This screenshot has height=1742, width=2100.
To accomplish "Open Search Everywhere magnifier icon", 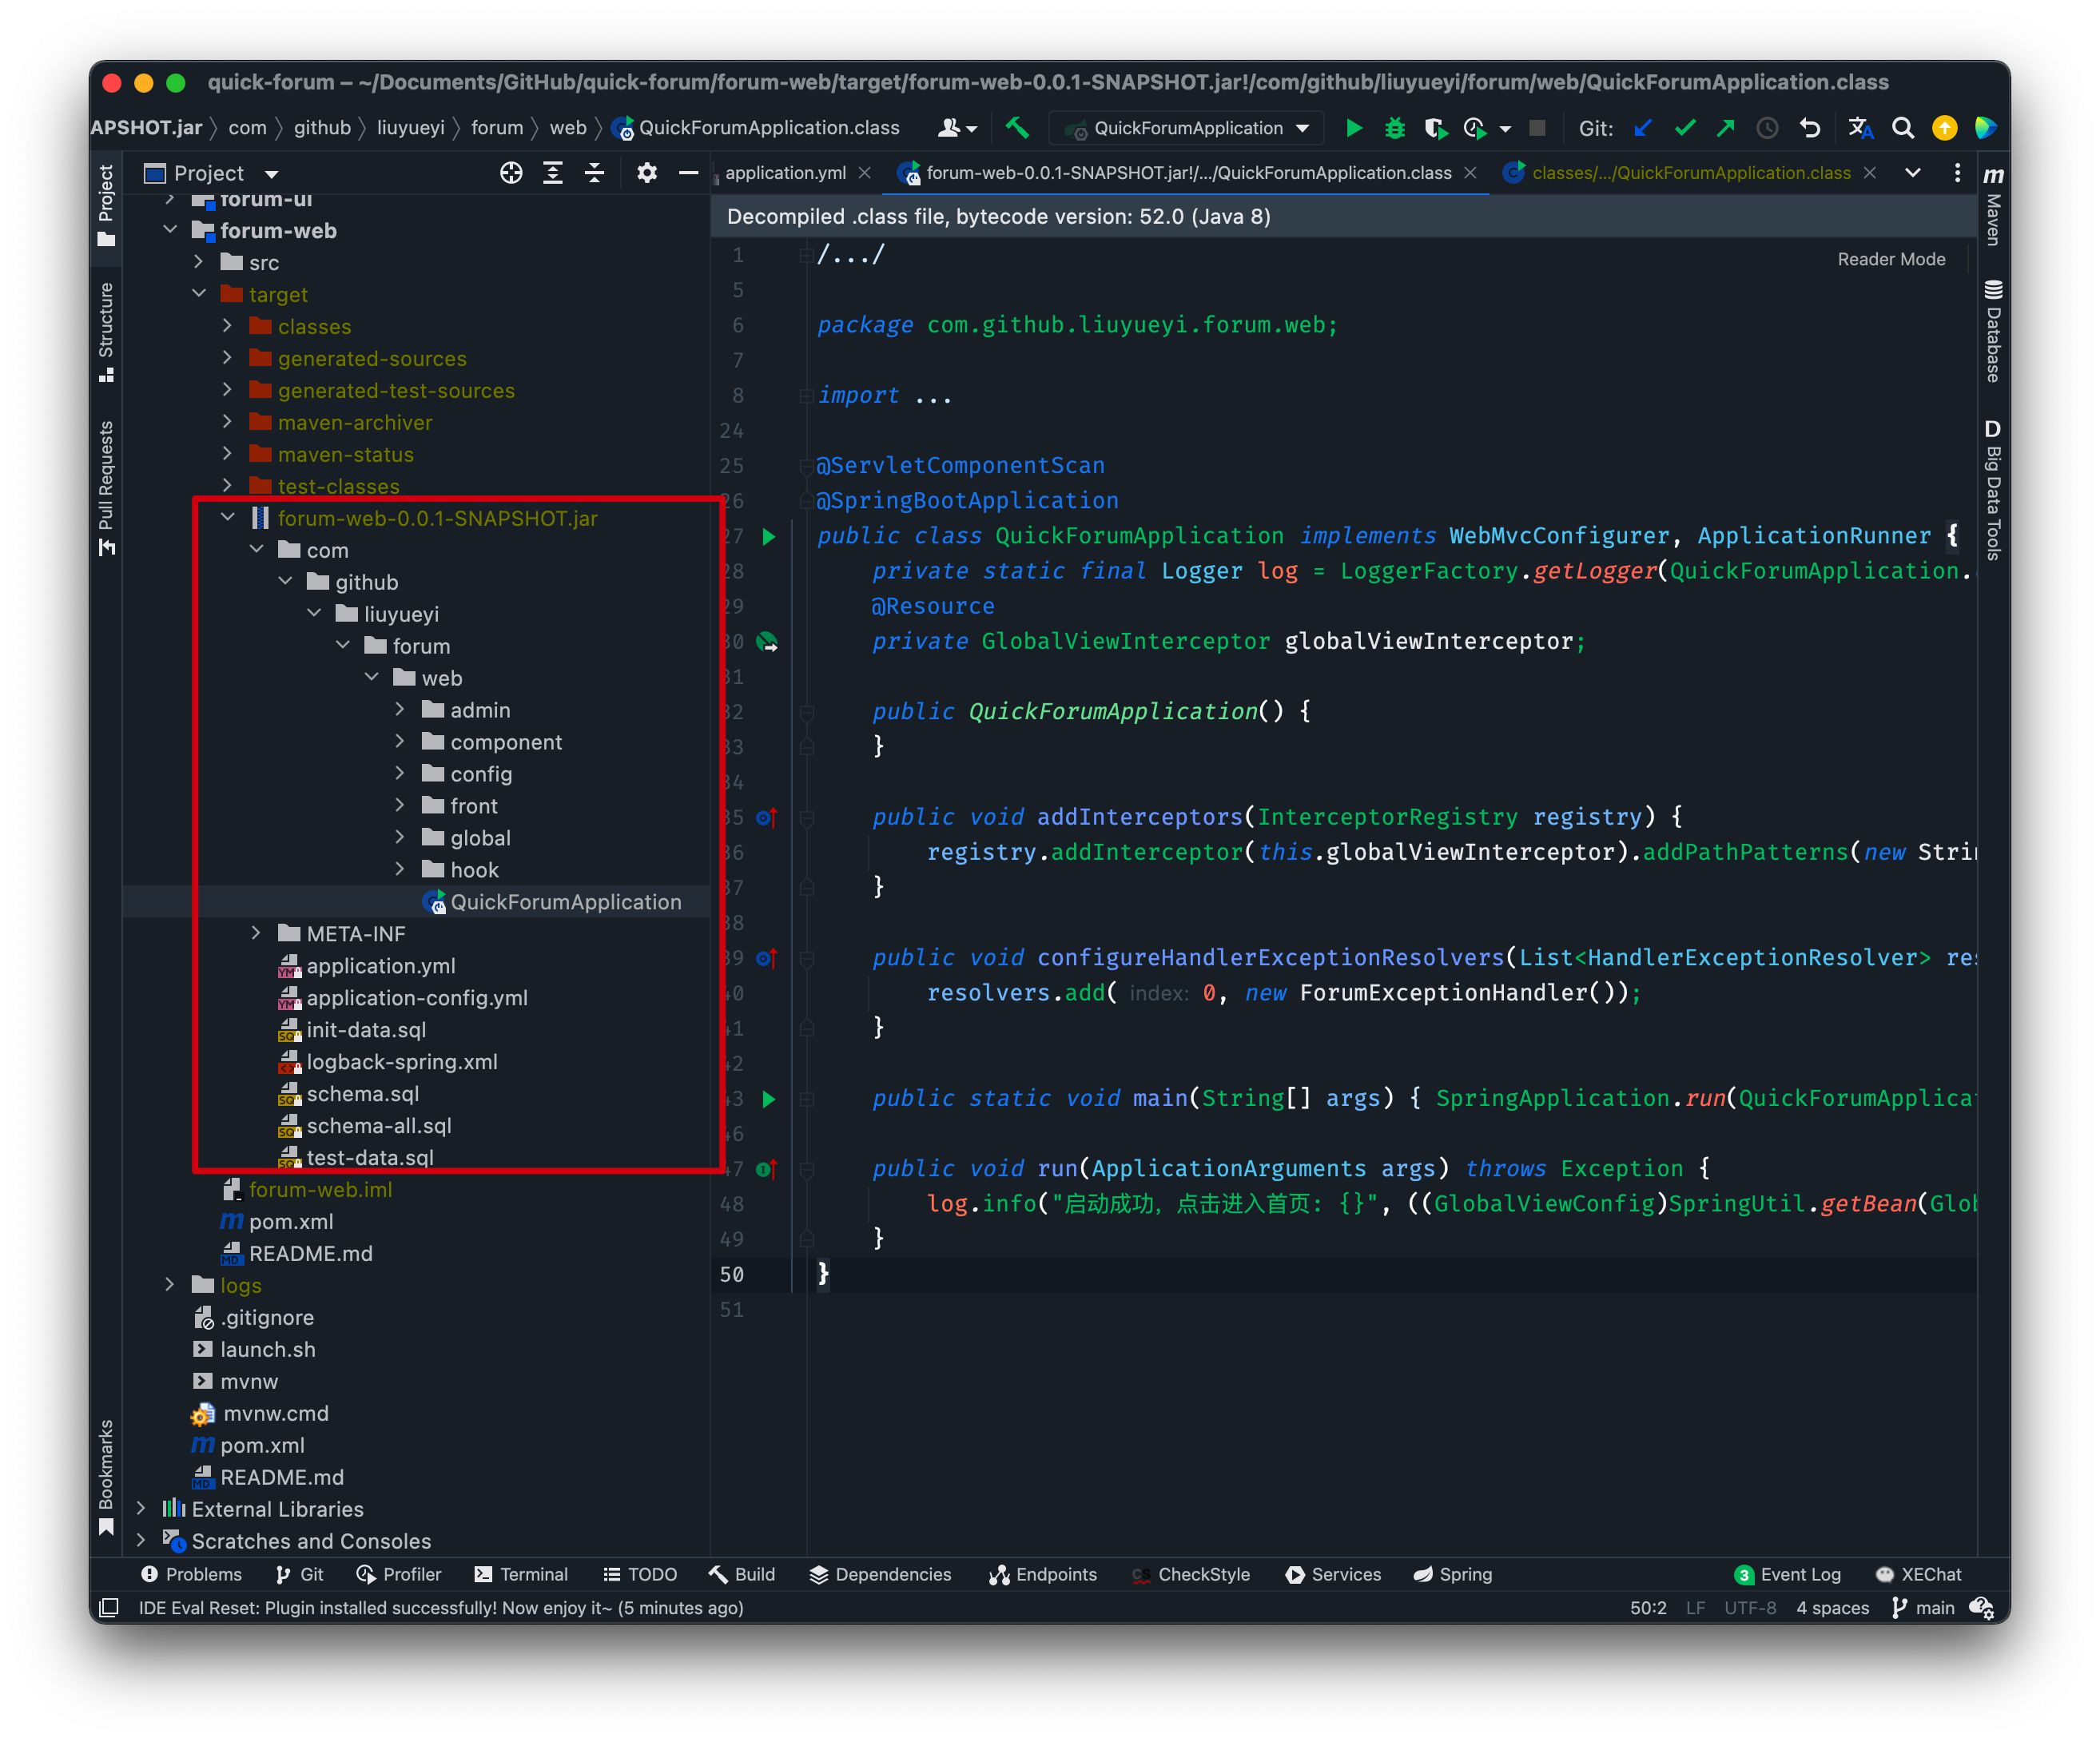I will tap(1902, 128).
